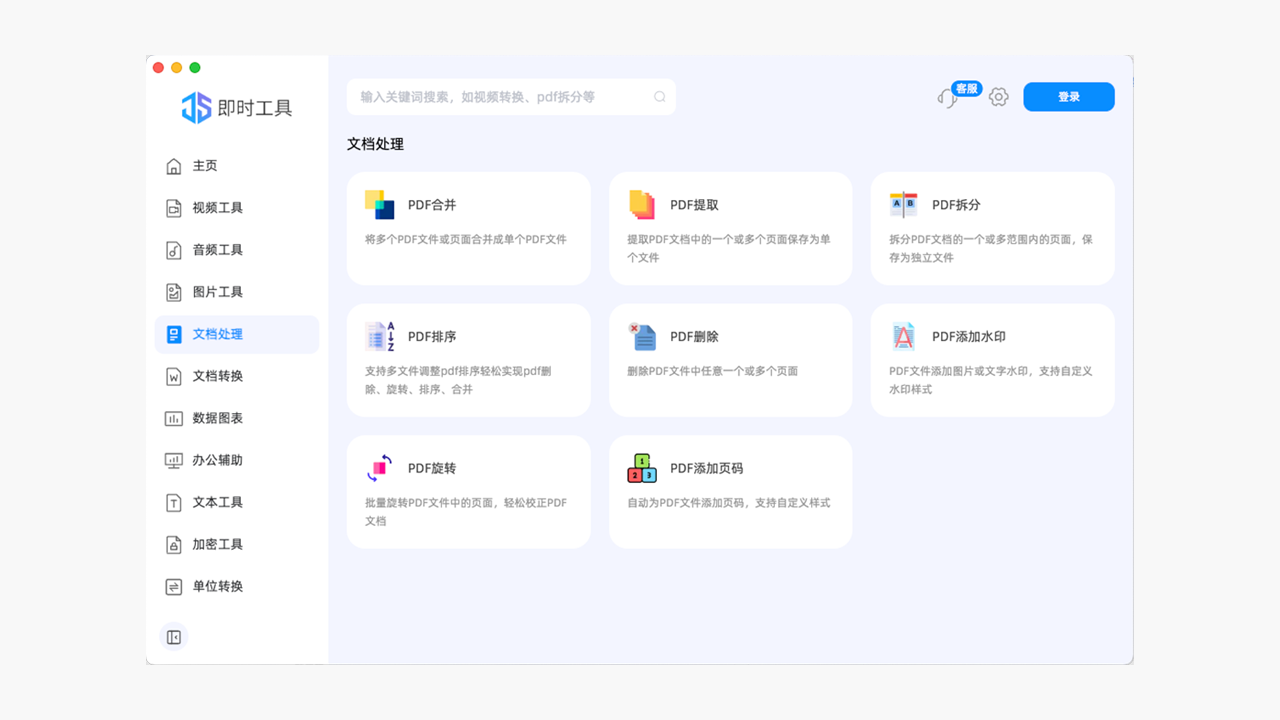Click the 登录 login button
This screenshot has width=1280, height=720.
click(x=1068, y=96)
